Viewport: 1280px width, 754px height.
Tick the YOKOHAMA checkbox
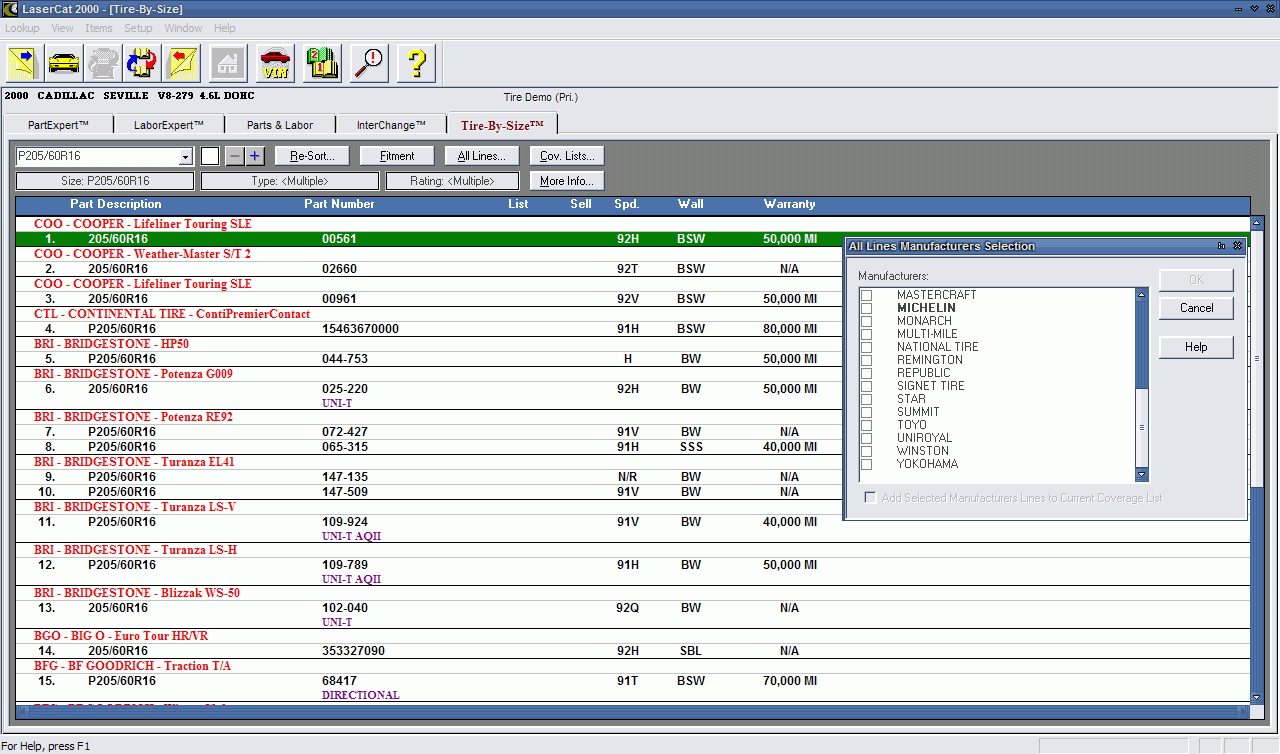click(867, 464)
